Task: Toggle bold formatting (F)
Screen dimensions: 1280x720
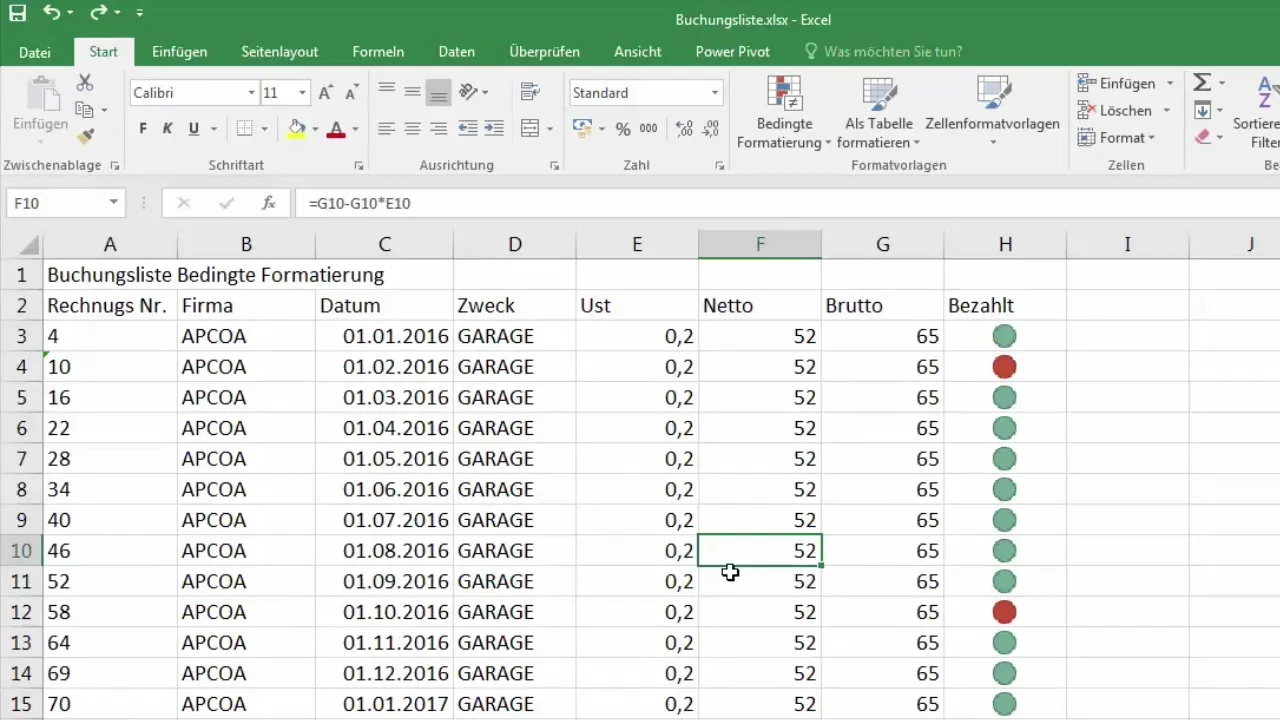Action: coord(143,128)
